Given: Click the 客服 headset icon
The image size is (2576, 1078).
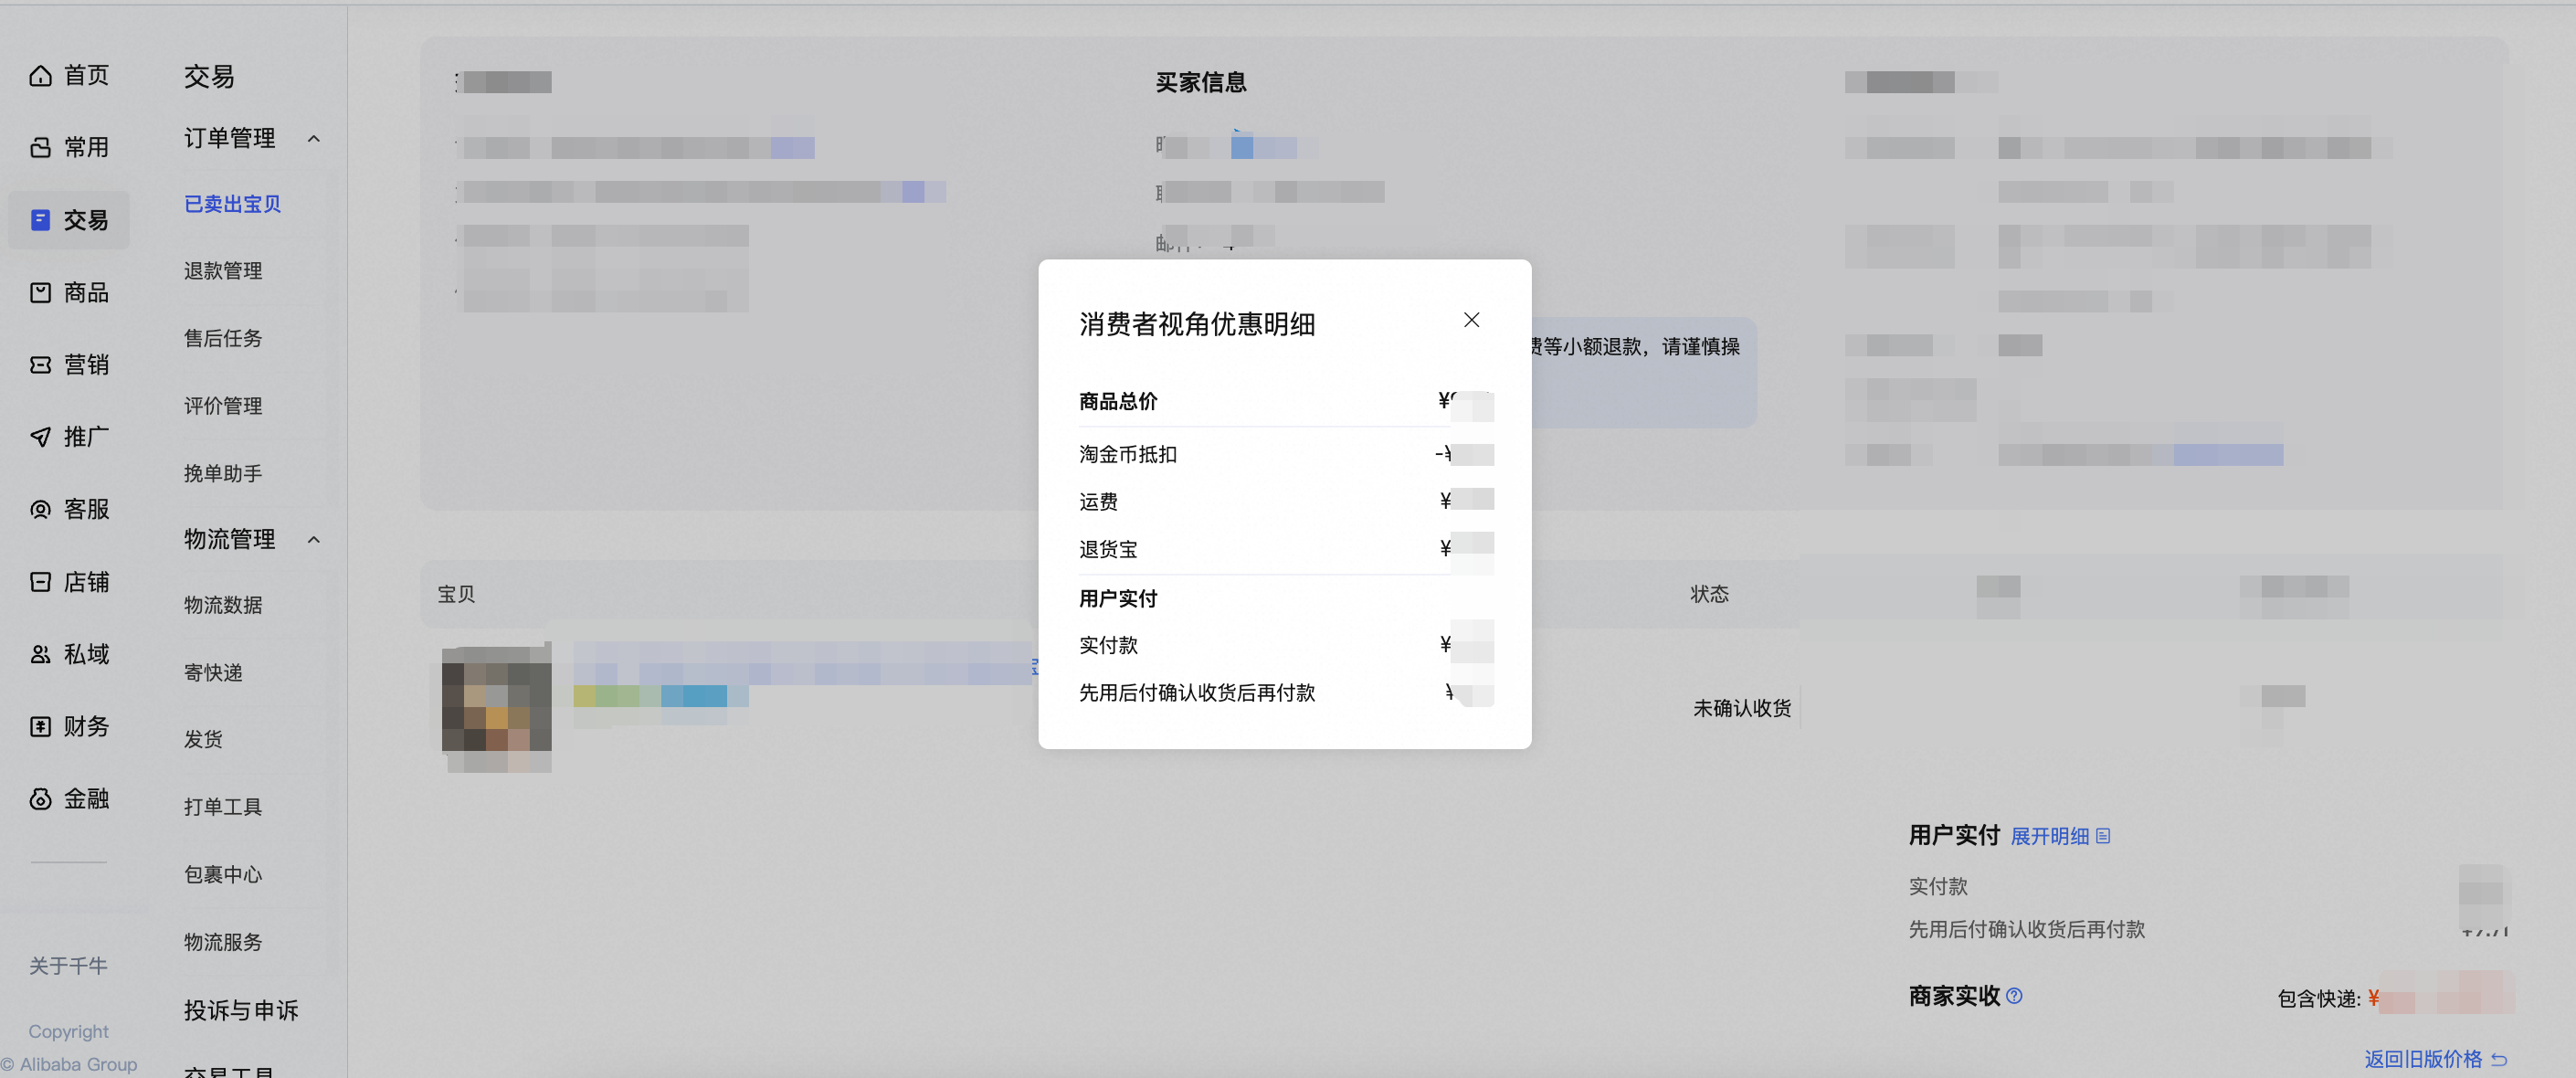Looking at the screenshot, I should point(40,509).
